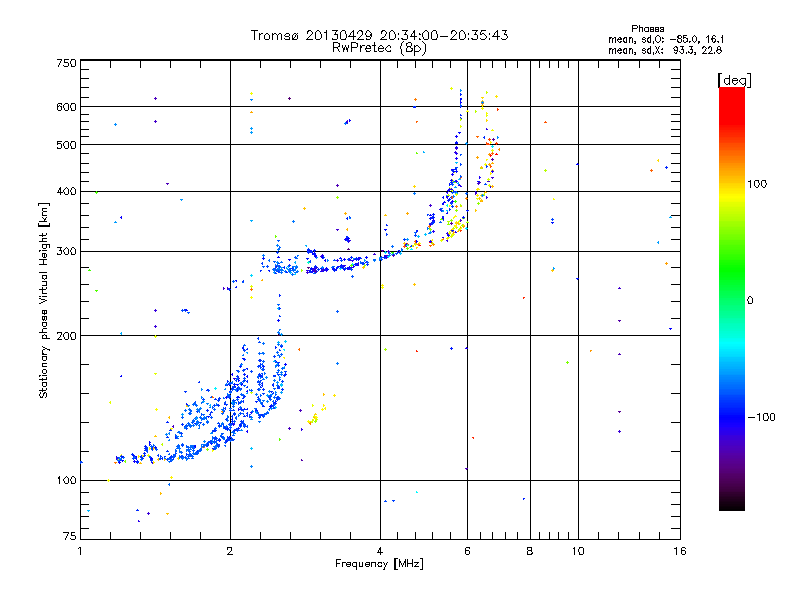This screenshot has width=800, height=600.
Task: Click the x-axis tick label 1
Action: 80,551
